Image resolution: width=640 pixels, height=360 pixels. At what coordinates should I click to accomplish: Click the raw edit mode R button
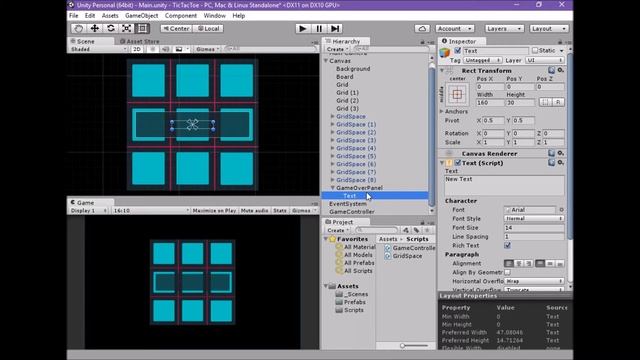(x=558, y=102)
